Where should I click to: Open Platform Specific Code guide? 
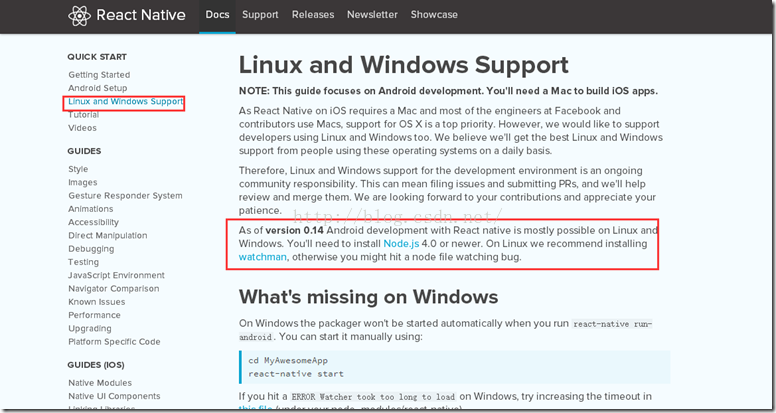pyautogui.click(x=114, y=342)
